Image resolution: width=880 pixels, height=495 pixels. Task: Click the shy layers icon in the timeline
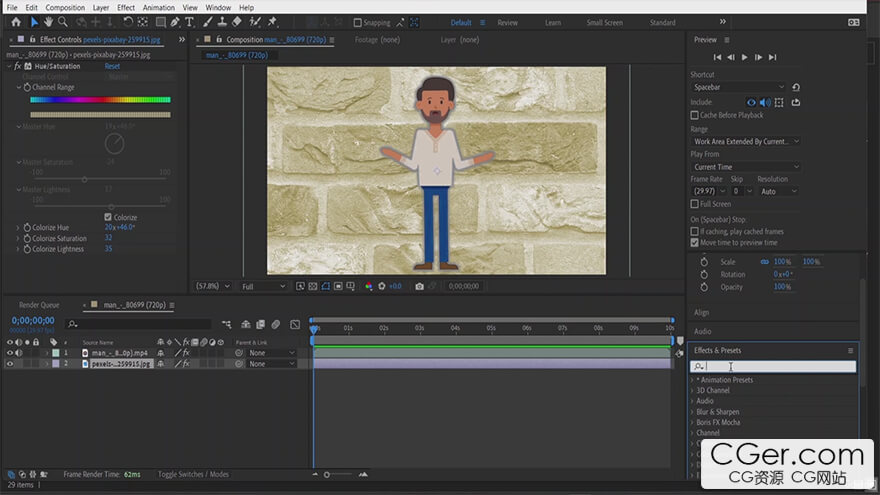pos(246,324)
